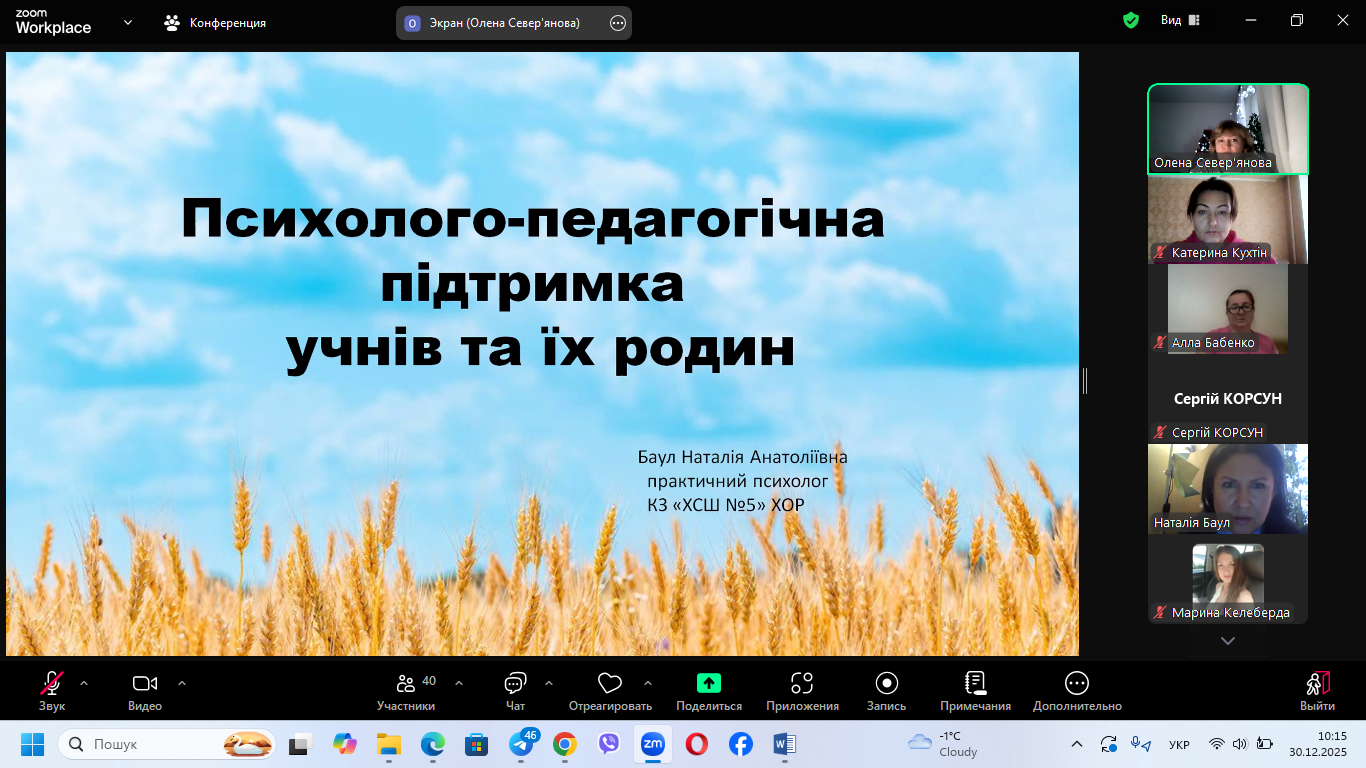Open the Конференция tab
The height and width of the screenshot is (768, 1366).
point(216,22)
